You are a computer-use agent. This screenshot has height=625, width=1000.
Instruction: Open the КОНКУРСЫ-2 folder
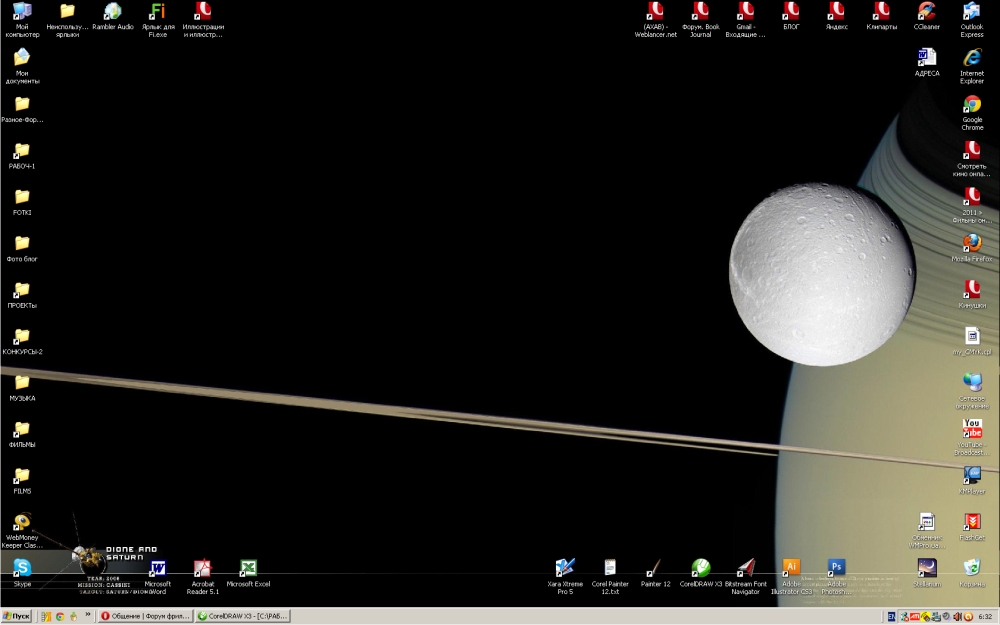[22, 341]
